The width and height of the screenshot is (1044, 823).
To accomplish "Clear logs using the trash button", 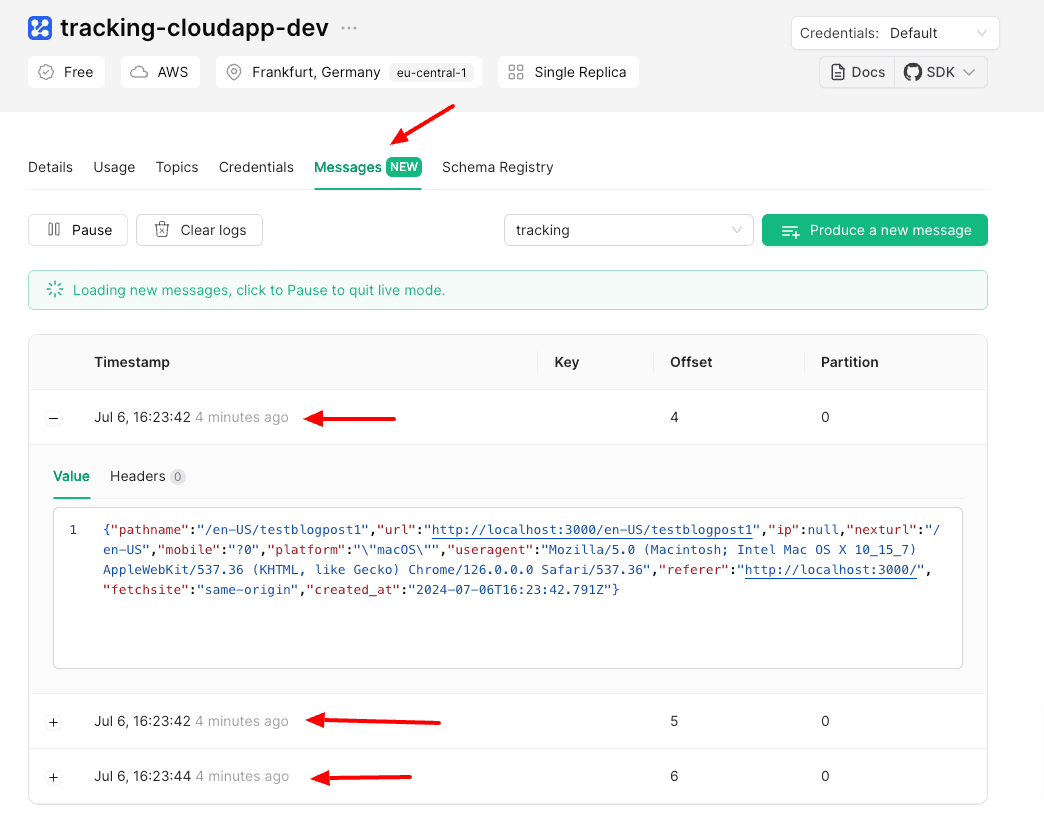I will pyautogui.click(x=199, y=230).
